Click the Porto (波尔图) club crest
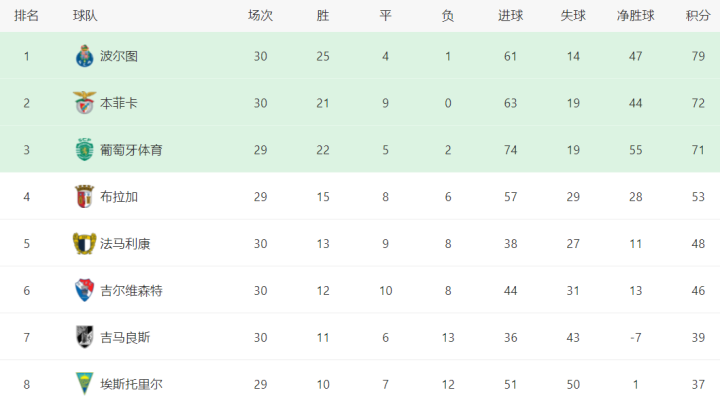720x405 pixels. pyautogui.click(x=84, y=56)
